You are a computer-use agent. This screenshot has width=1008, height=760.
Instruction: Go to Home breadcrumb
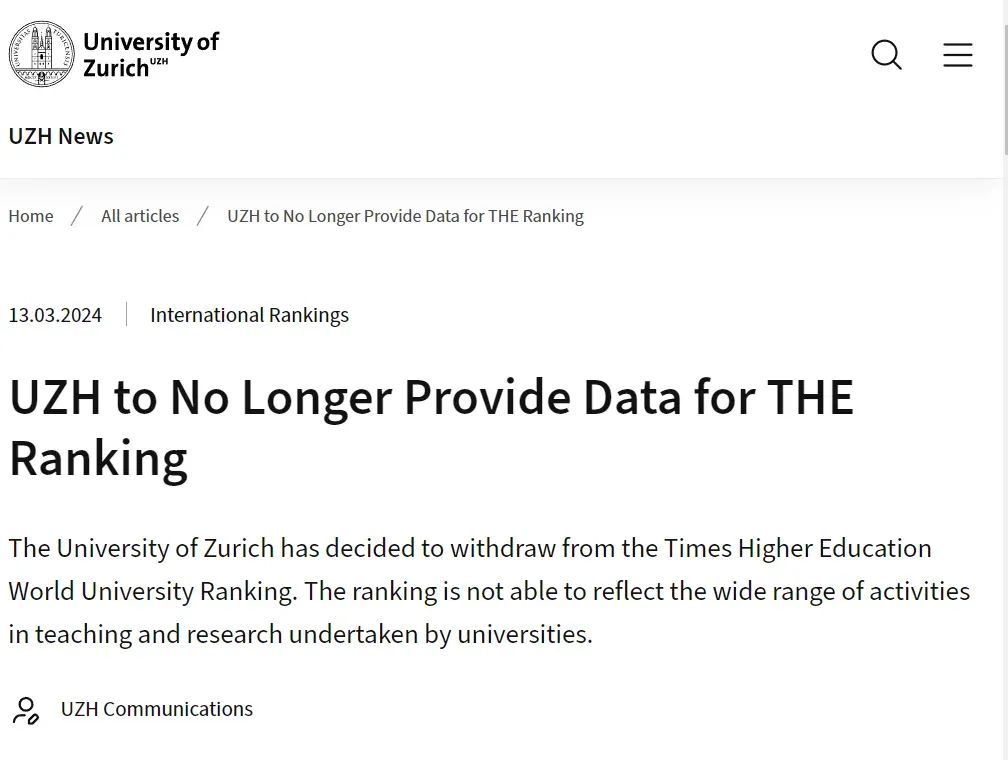coord(31,216)
